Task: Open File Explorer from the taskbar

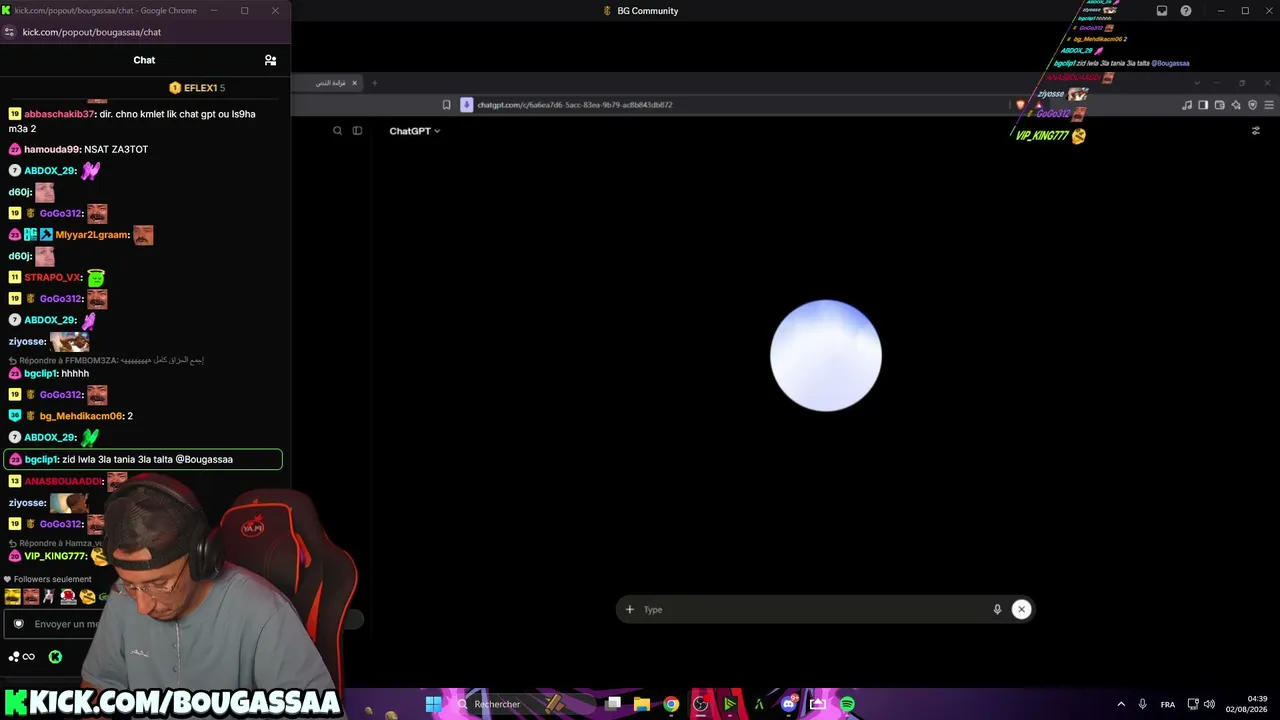Action: [x=642, y=704]
